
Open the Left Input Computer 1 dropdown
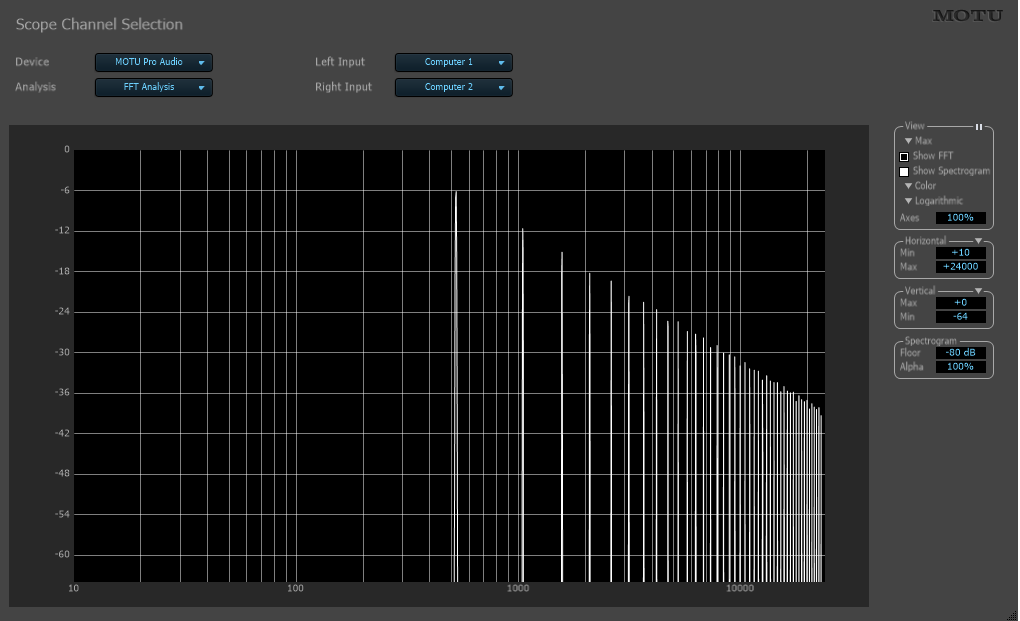(x=453, y=62)
